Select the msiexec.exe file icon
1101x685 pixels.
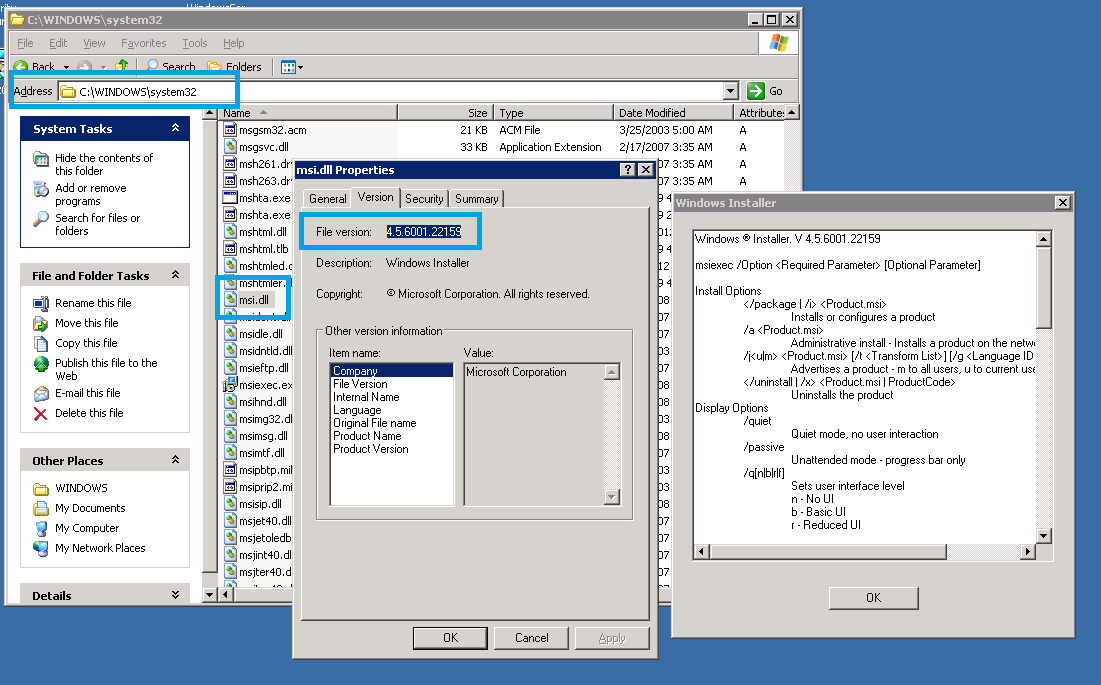230,385
